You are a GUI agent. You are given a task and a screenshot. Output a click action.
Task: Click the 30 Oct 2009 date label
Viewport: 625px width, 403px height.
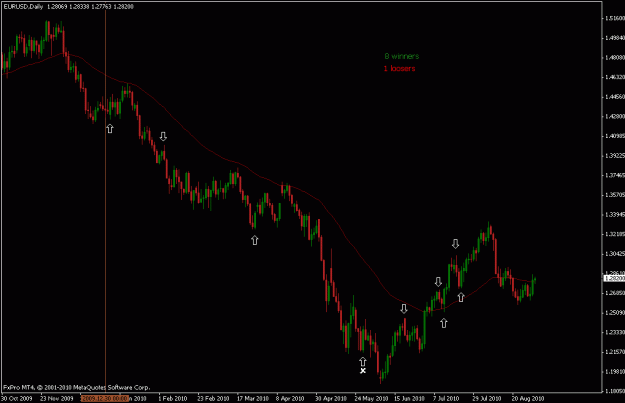pos(16,398)
